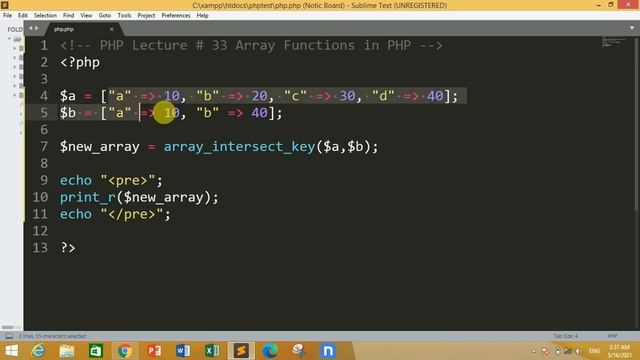The width and height of the screenshot is (640, 360).
Task: Click the Sublime Text title bar app icon
Action: pos(4,5)
